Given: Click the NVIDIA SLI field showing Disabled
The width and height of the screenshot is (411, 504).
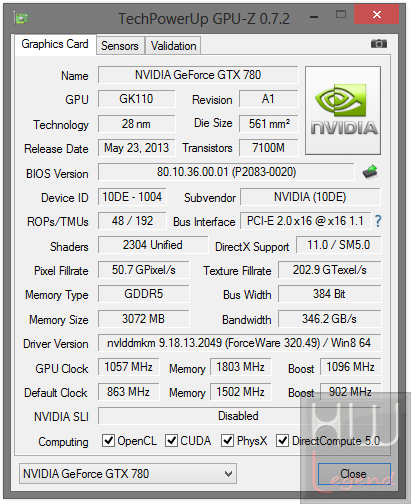Looking at the screenshot, I should pos(239,416).
